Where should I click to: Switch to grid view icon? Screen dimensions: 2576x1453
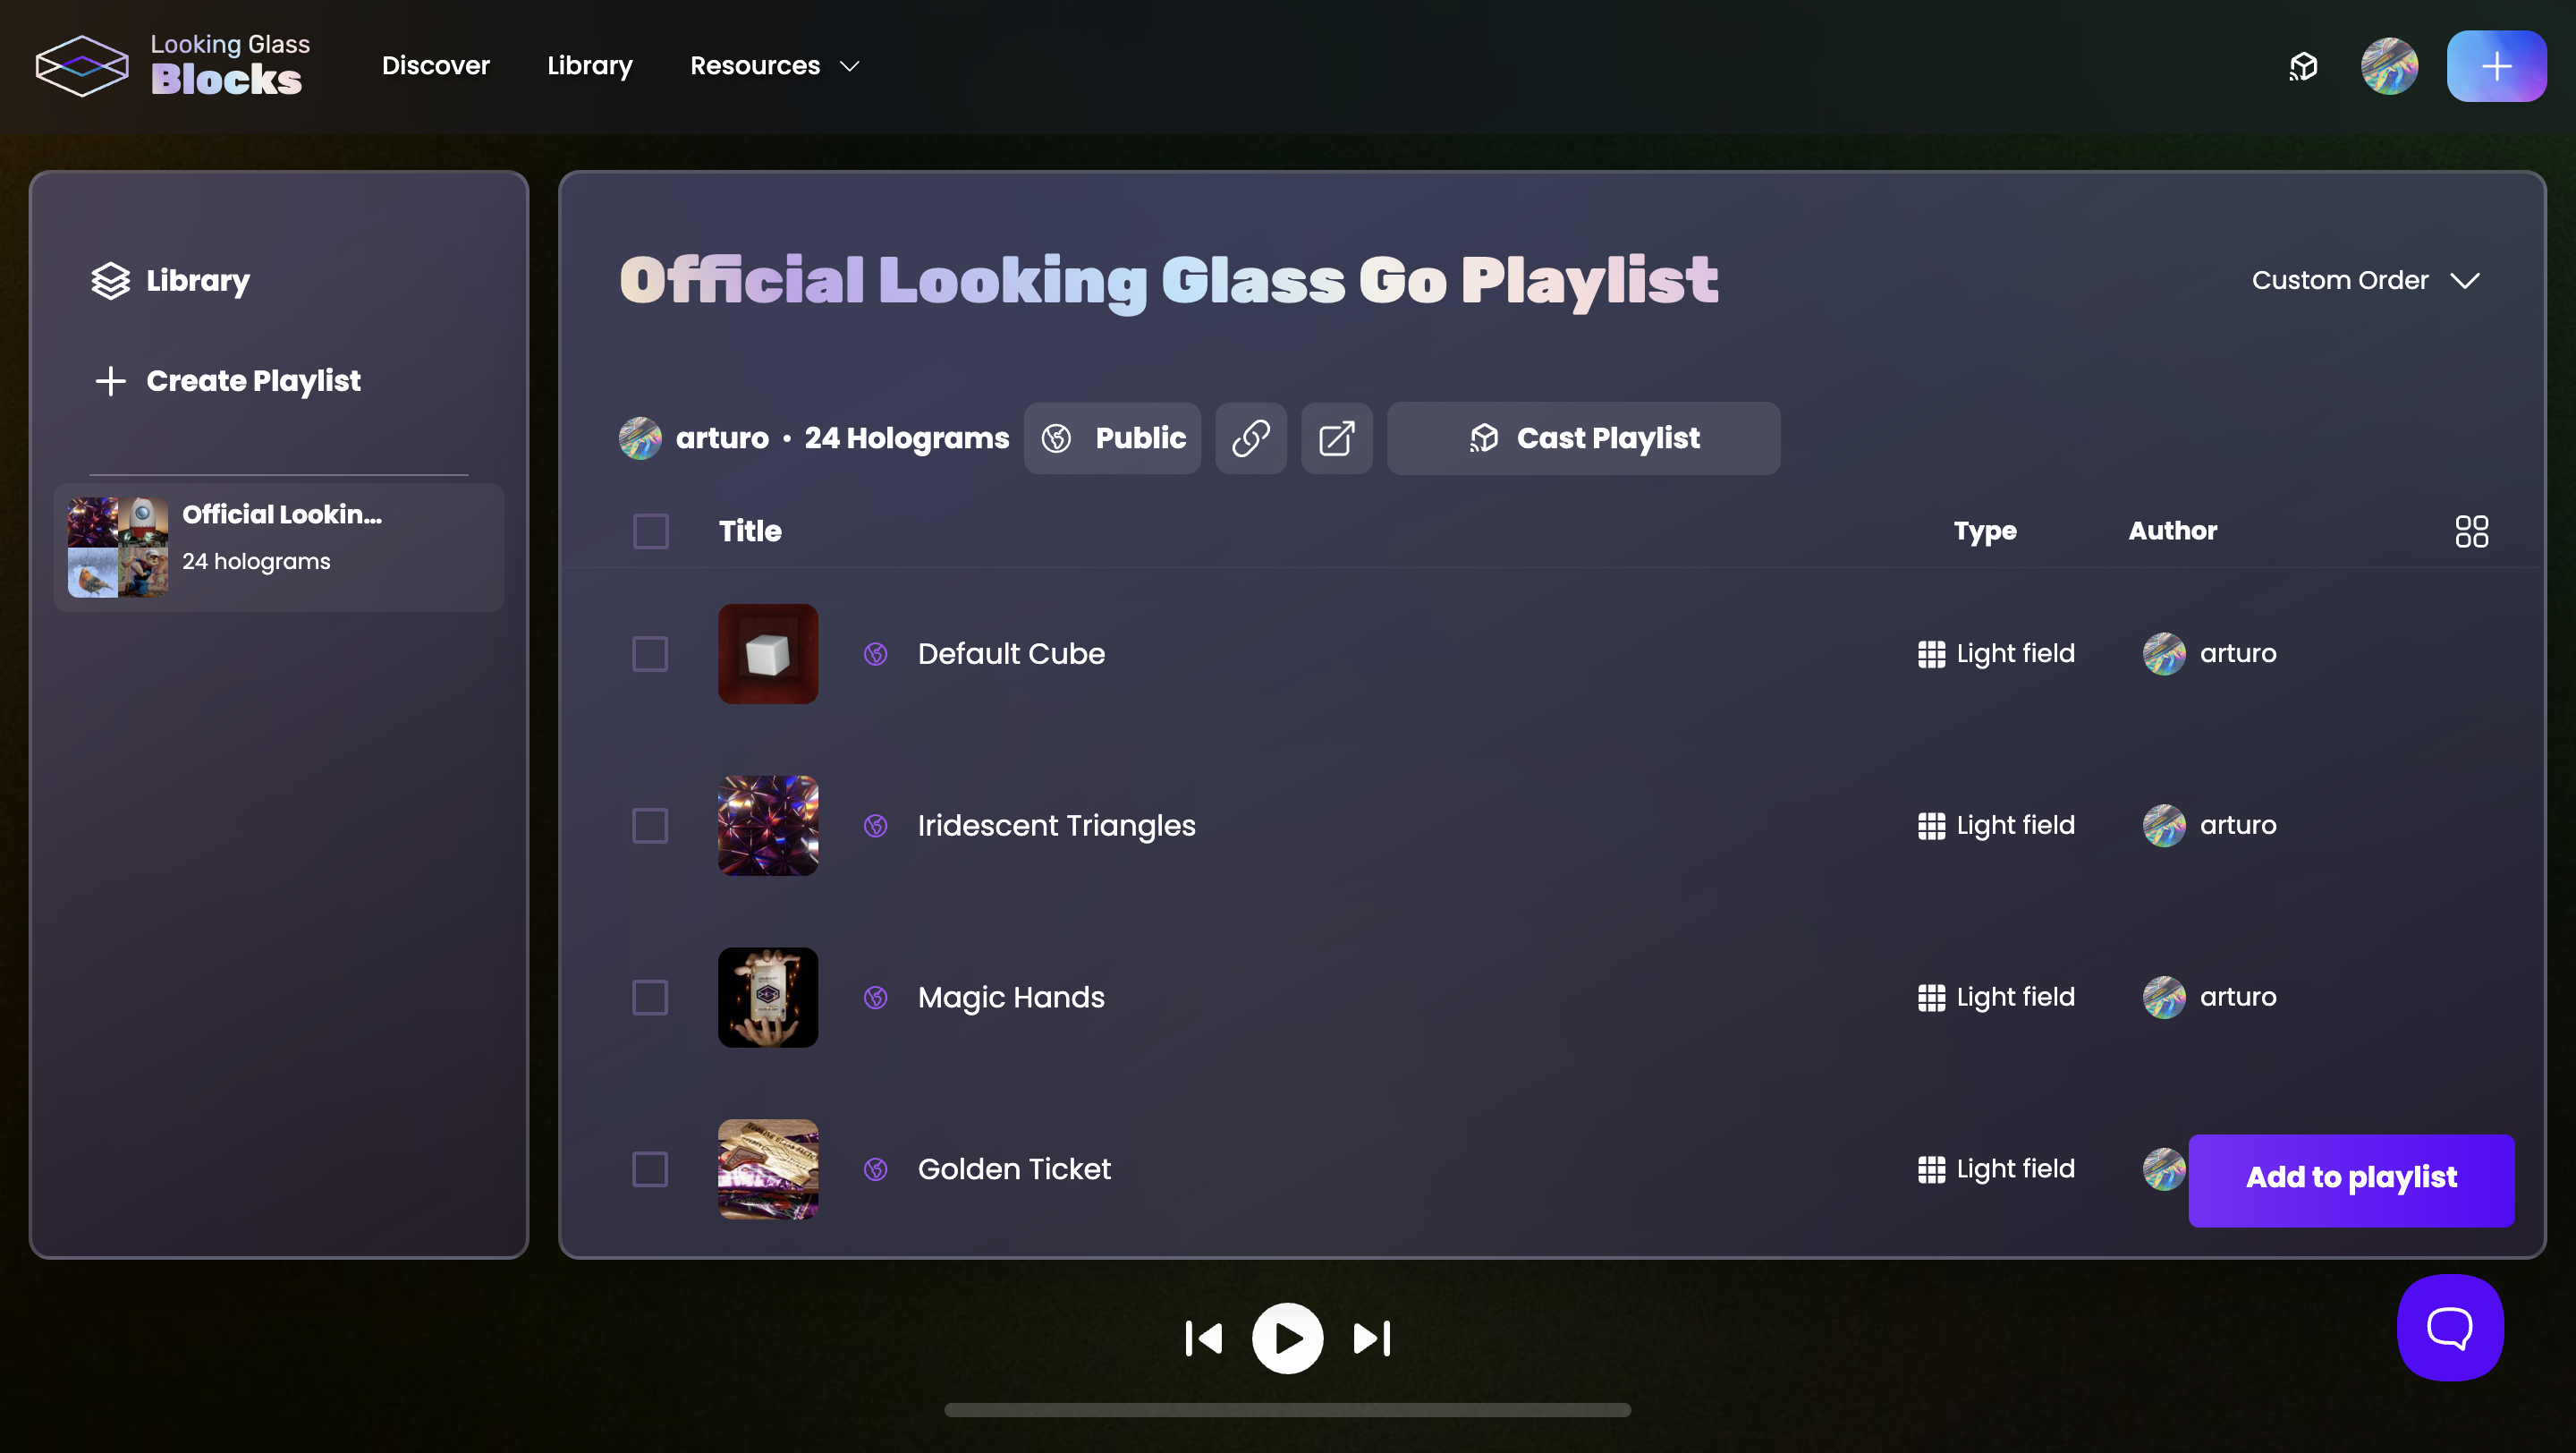point(2471,531)
